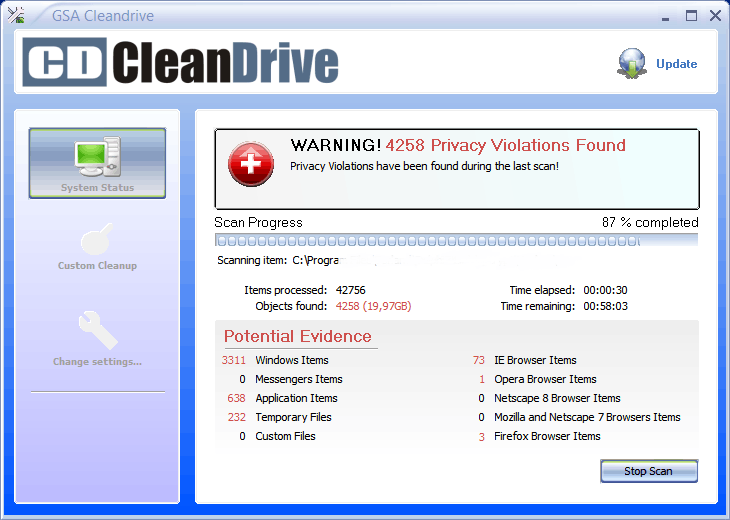Image resolution: width=730 pixels, height=520 pixels.
Task: Open Change settings wrench icon
Action: click(x=98, y=330)
